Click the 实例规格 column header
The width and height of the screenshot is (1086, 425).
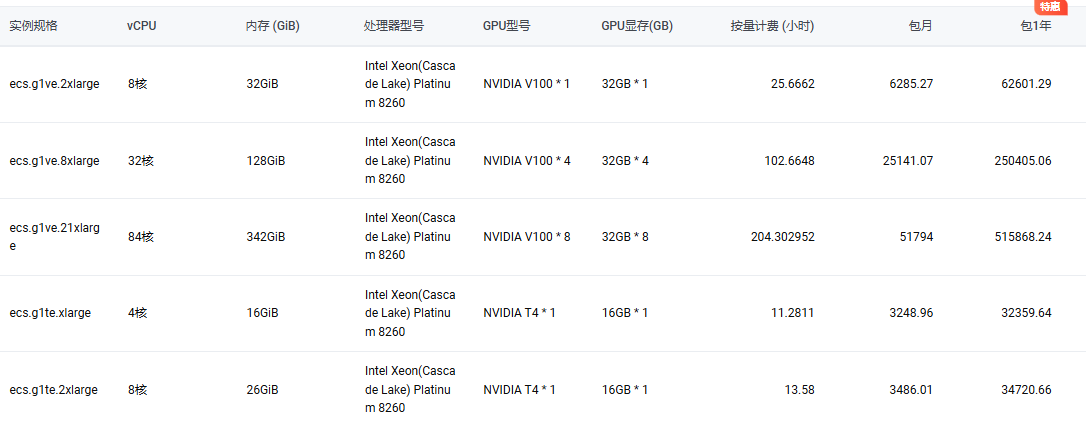click(x=33, y=26)
